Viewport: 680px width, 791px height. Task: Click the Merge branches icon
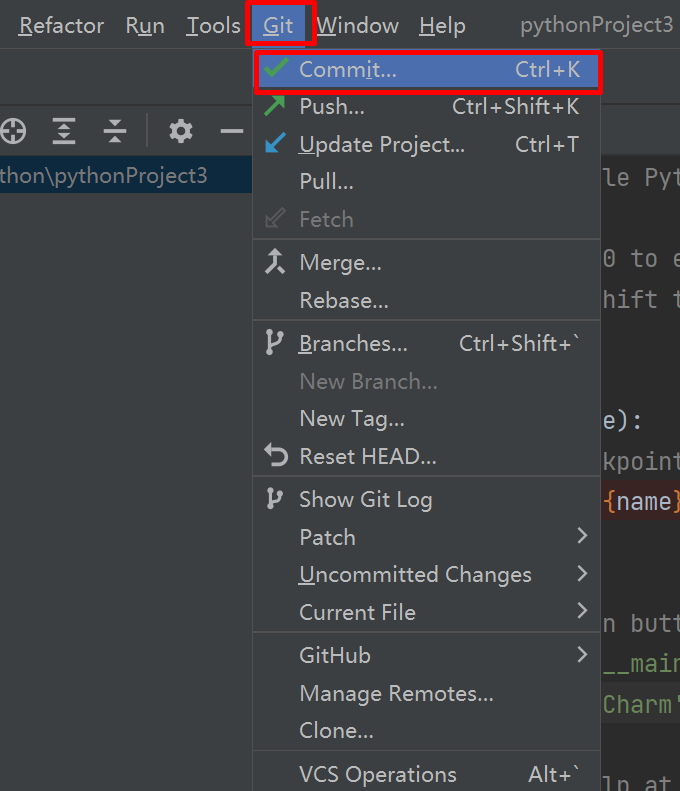coord(275,261)
